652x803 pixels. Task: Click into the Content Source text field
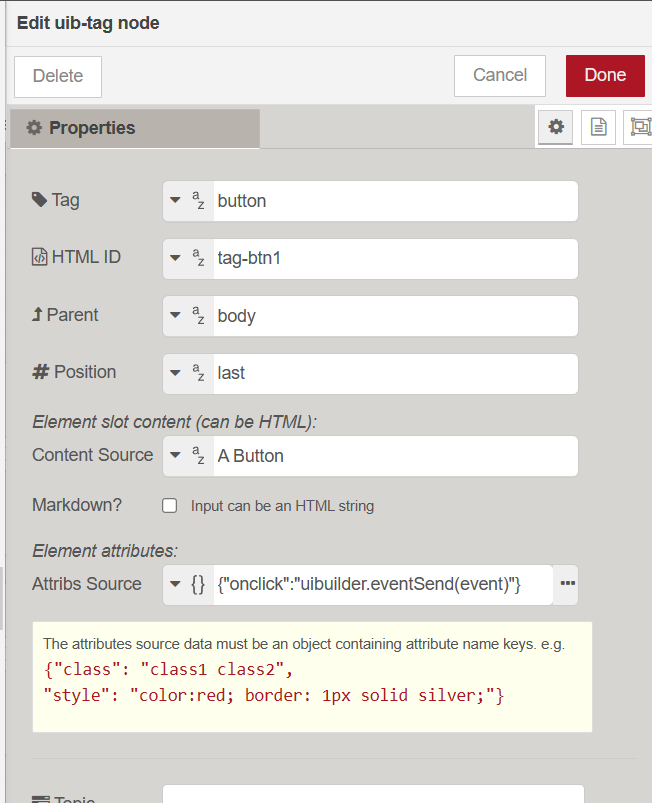coord(393,456)
